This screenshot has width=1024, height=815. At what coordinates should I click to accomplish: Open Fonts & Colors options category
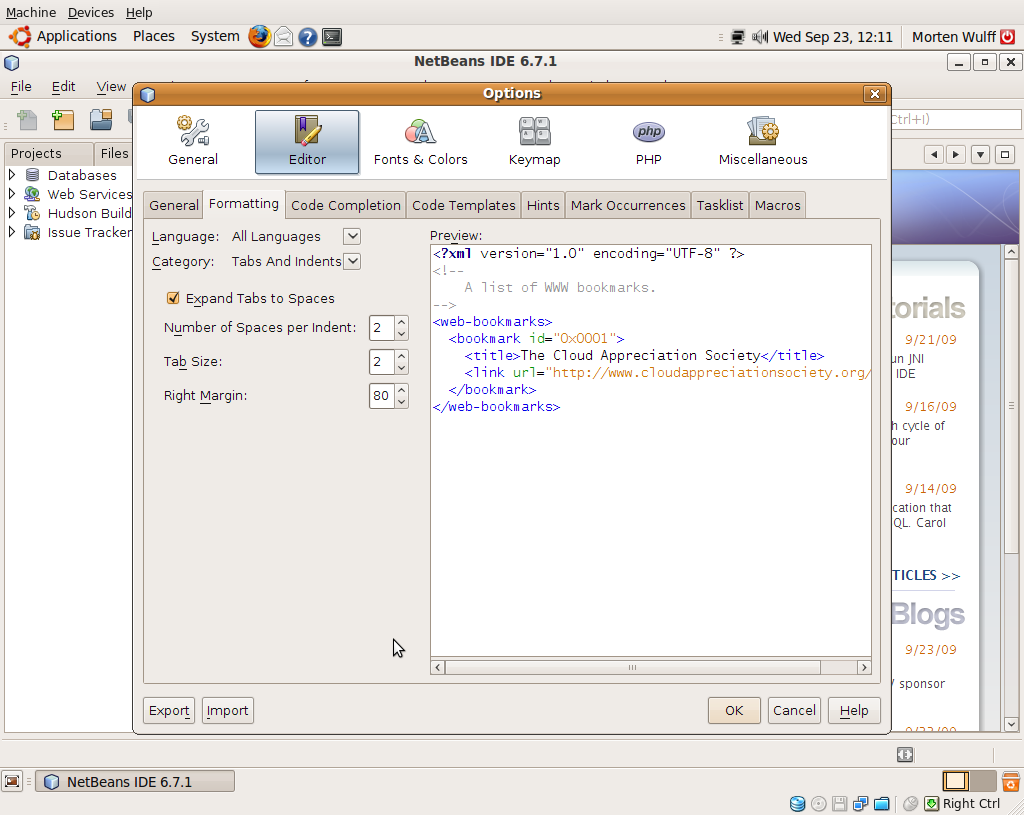coord(421,142)
